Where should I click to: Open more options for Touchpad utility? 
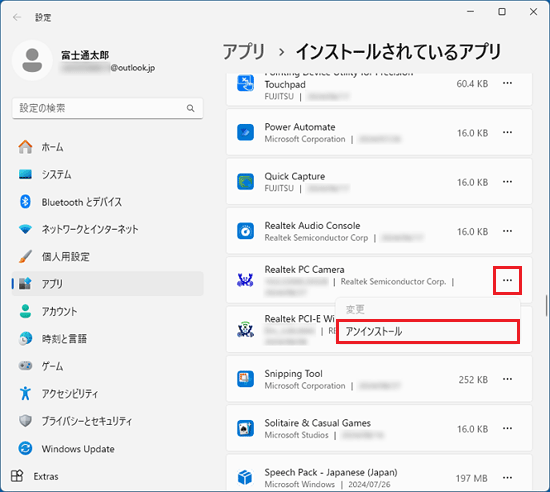tap(507, 83)
